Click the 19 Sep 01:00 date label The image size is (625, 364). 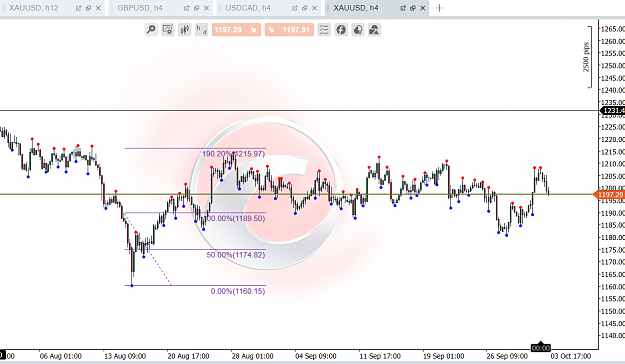(443, 356)
